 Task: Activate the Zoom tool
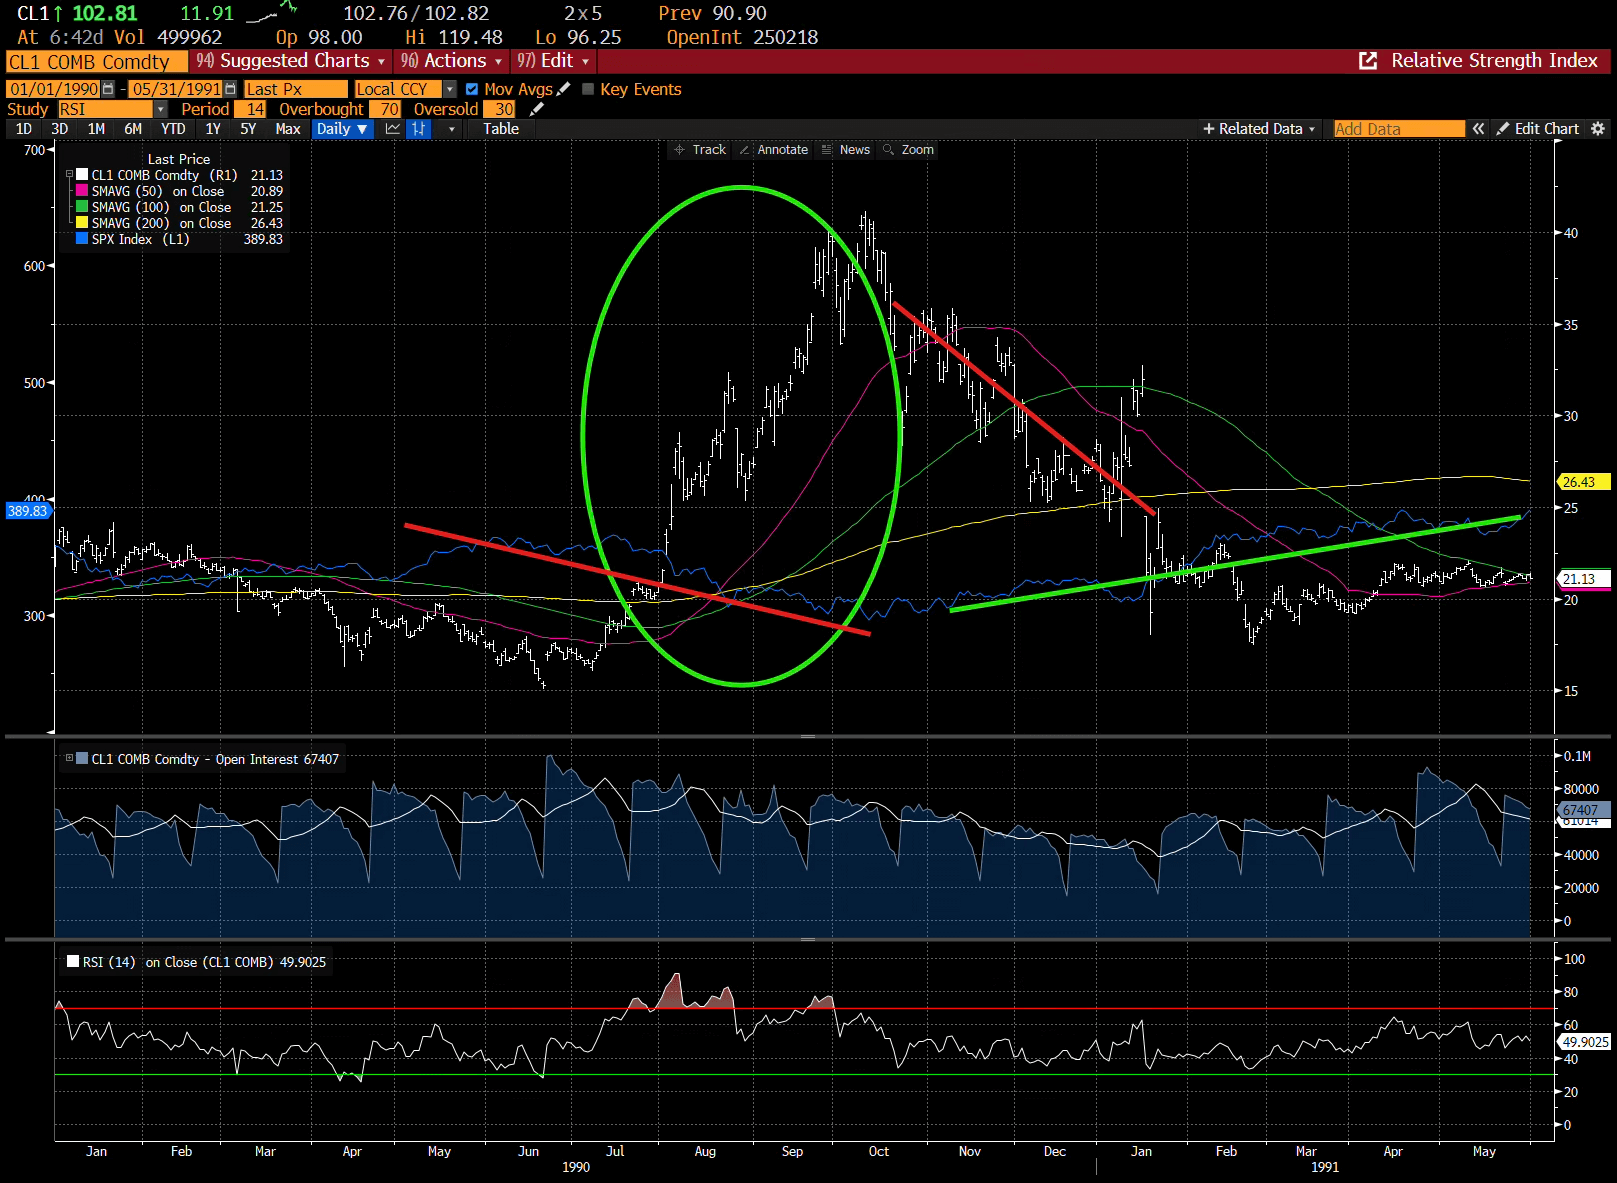[x=909, y=150]
